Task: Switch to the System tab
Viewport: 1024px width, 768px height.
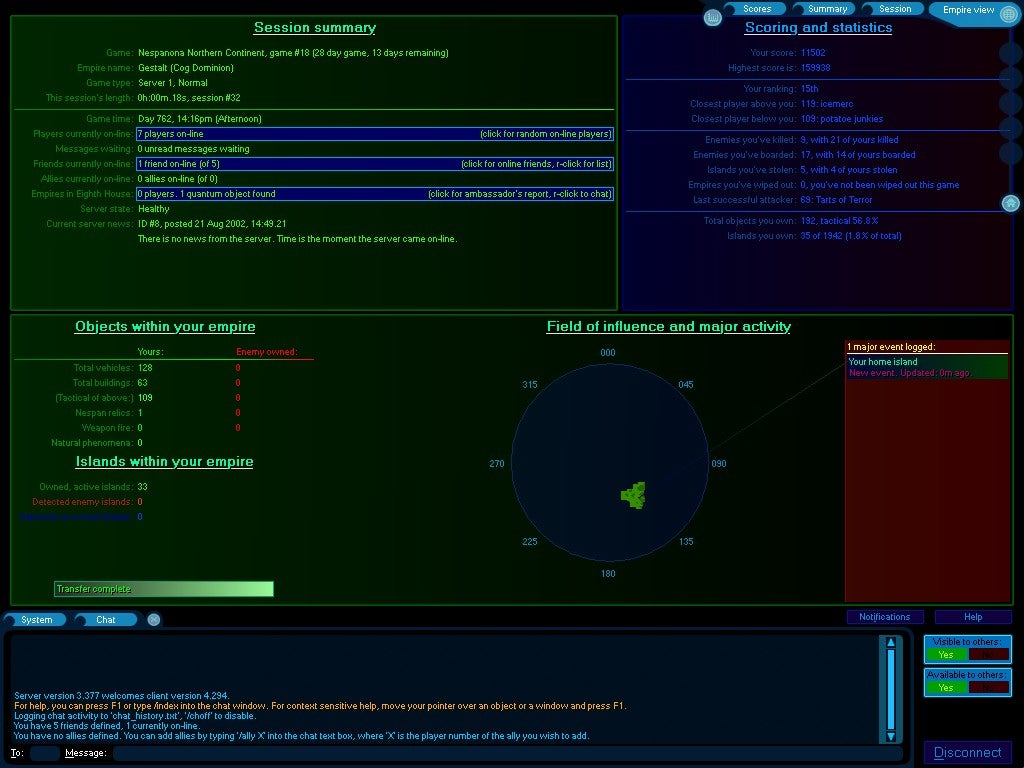Action: click(x=36, y=620)
